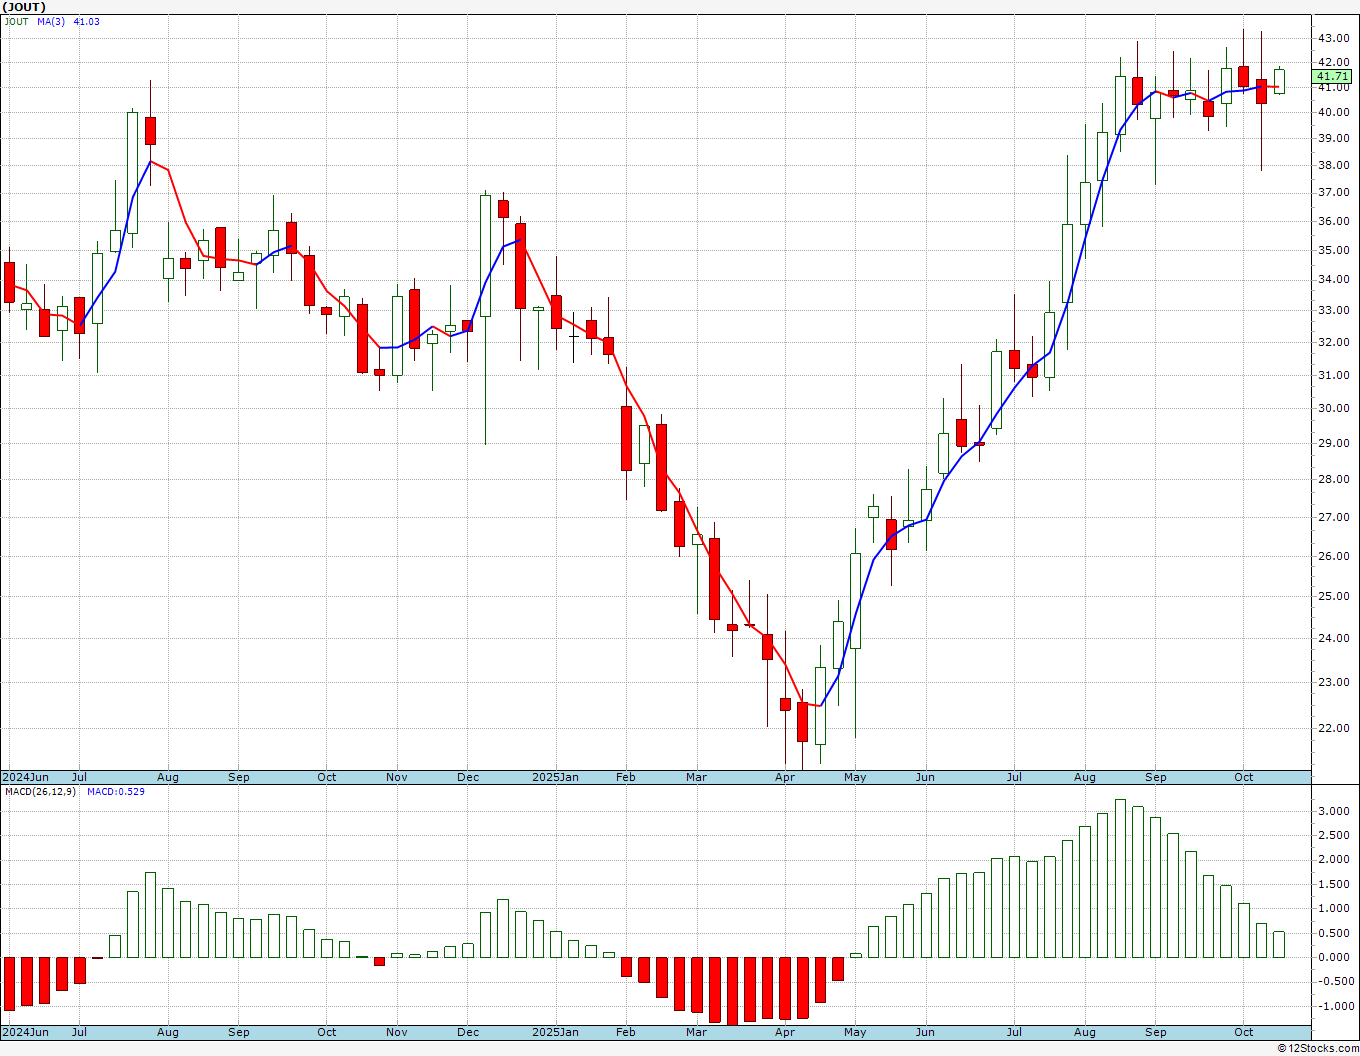This screenshot has height=1056, width=1360.
Task: Click the 41.71 current price tag
Action: pyautogui.click(x=1332, y=76)
